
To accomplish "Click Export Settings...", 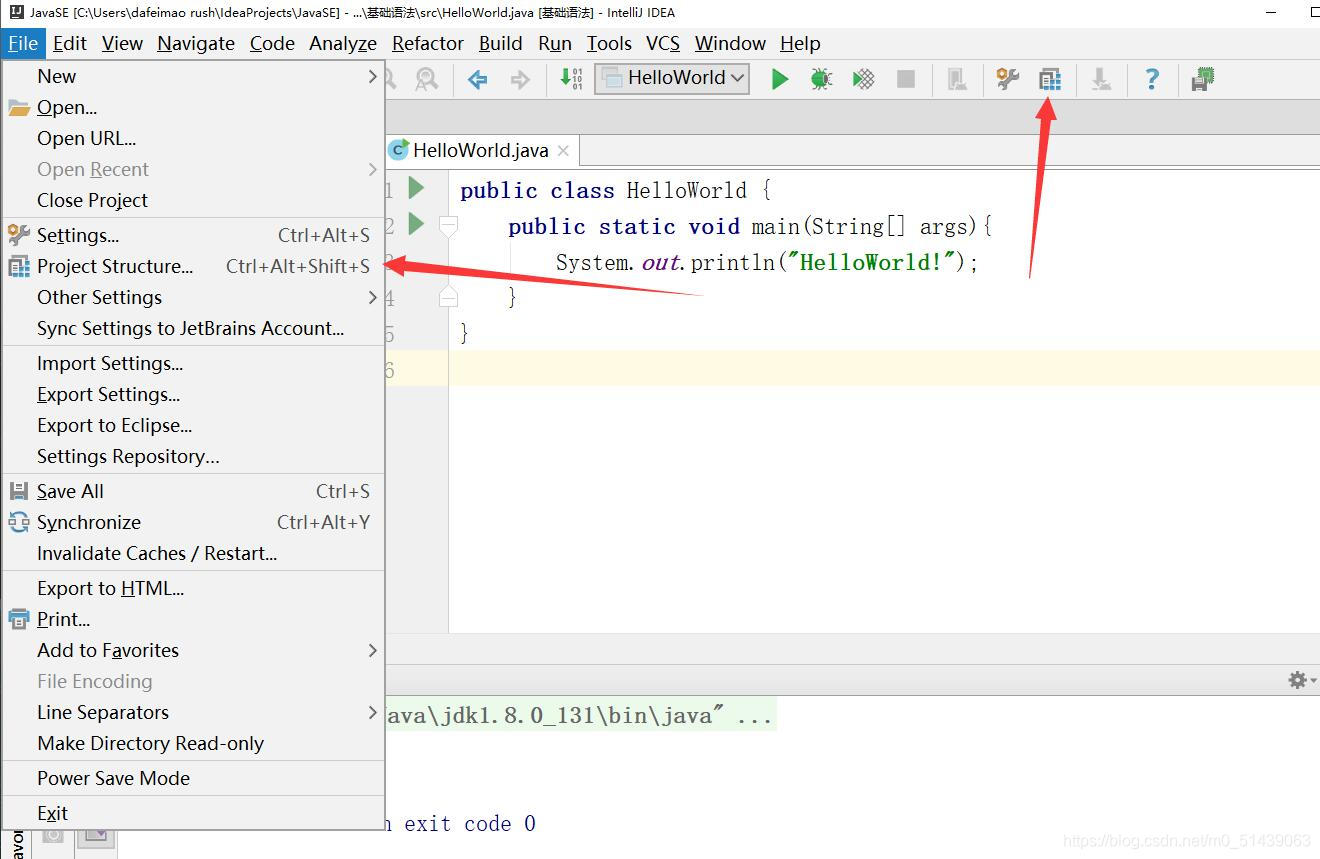I will coord(194,394).
